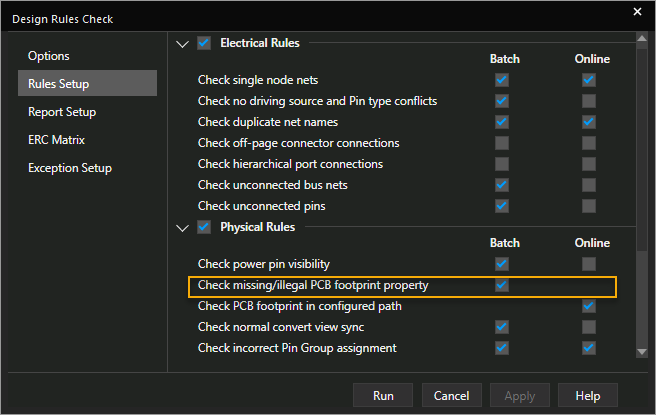Select Report Setup in the sidebar
This screenshot has width=656, height=415.
pyautogui.click(x=62, y=112)
